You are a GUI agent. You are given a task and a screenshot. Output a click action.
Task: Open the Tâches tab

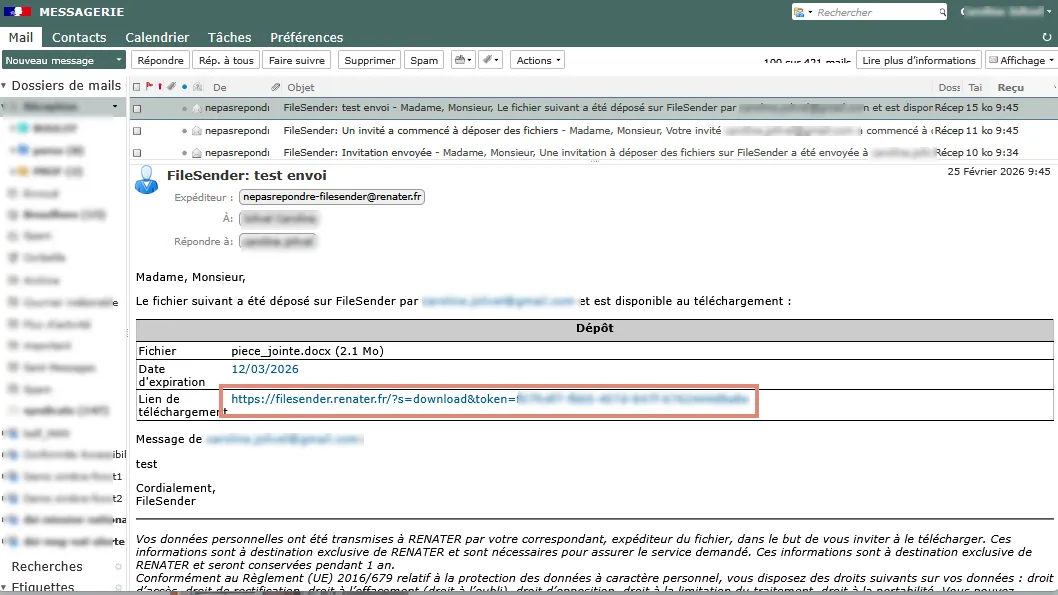pos(229,37)
